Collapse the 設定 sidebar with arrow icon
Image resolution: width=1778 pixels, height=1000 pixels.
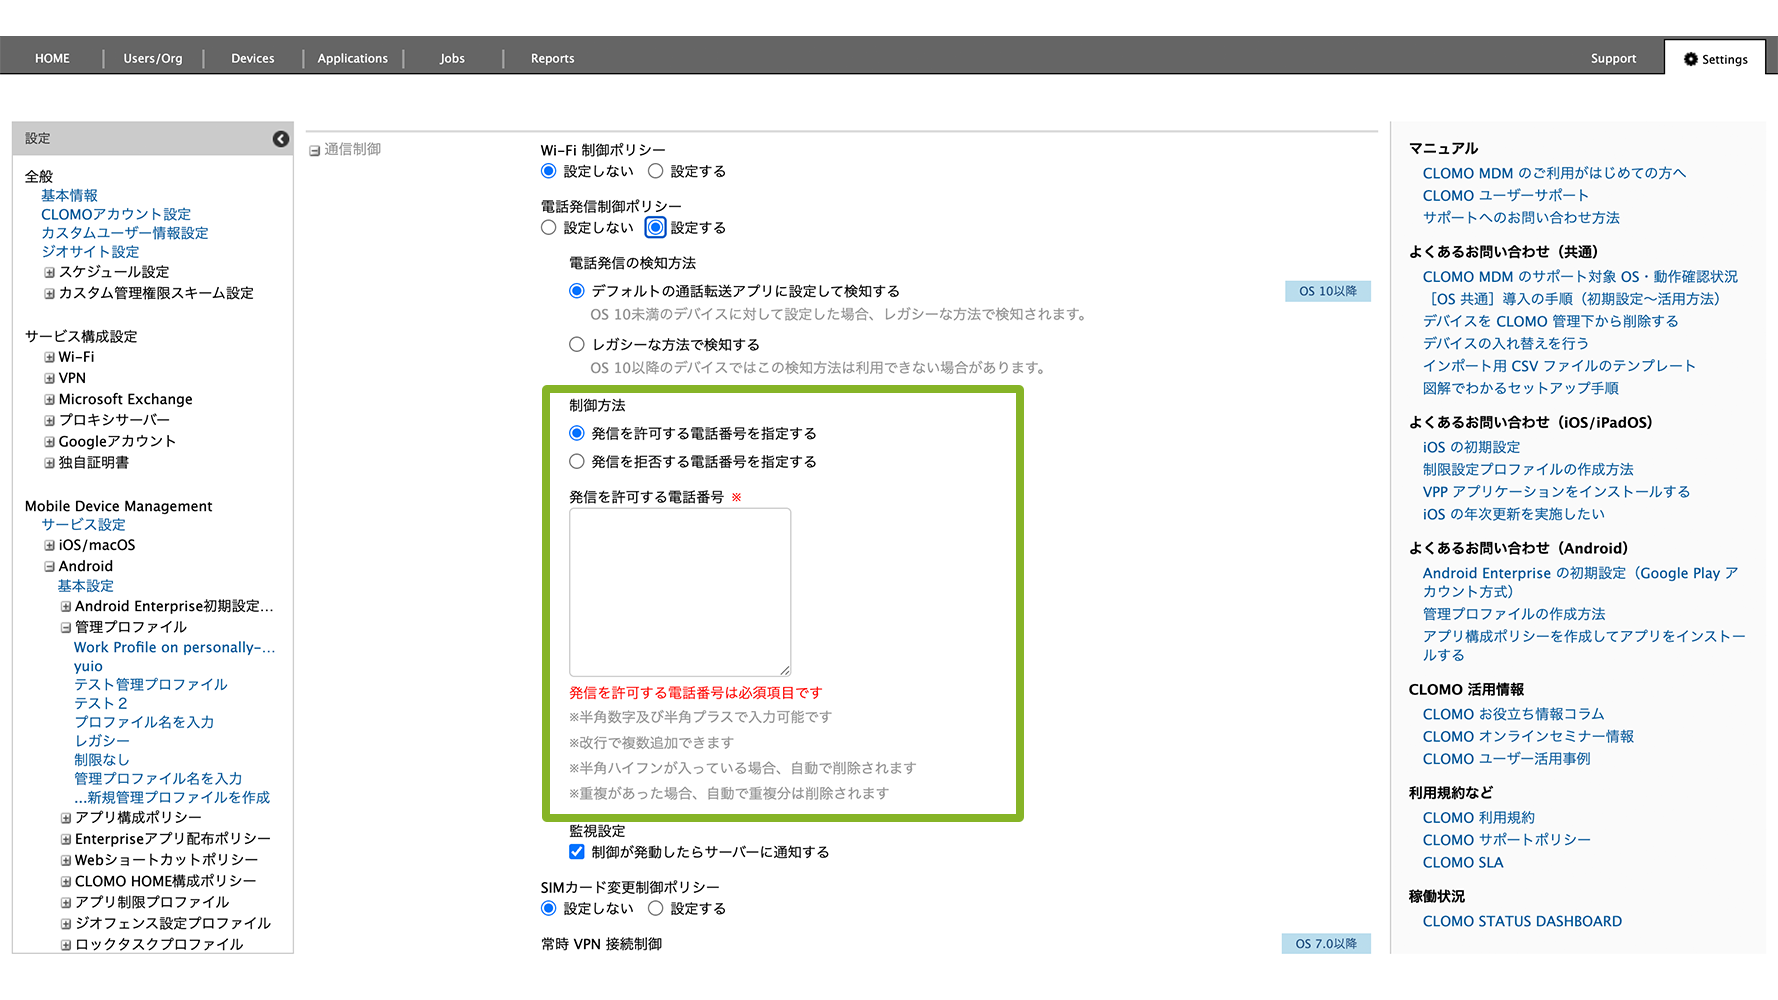pyautogui.click(x=281, y=139)
